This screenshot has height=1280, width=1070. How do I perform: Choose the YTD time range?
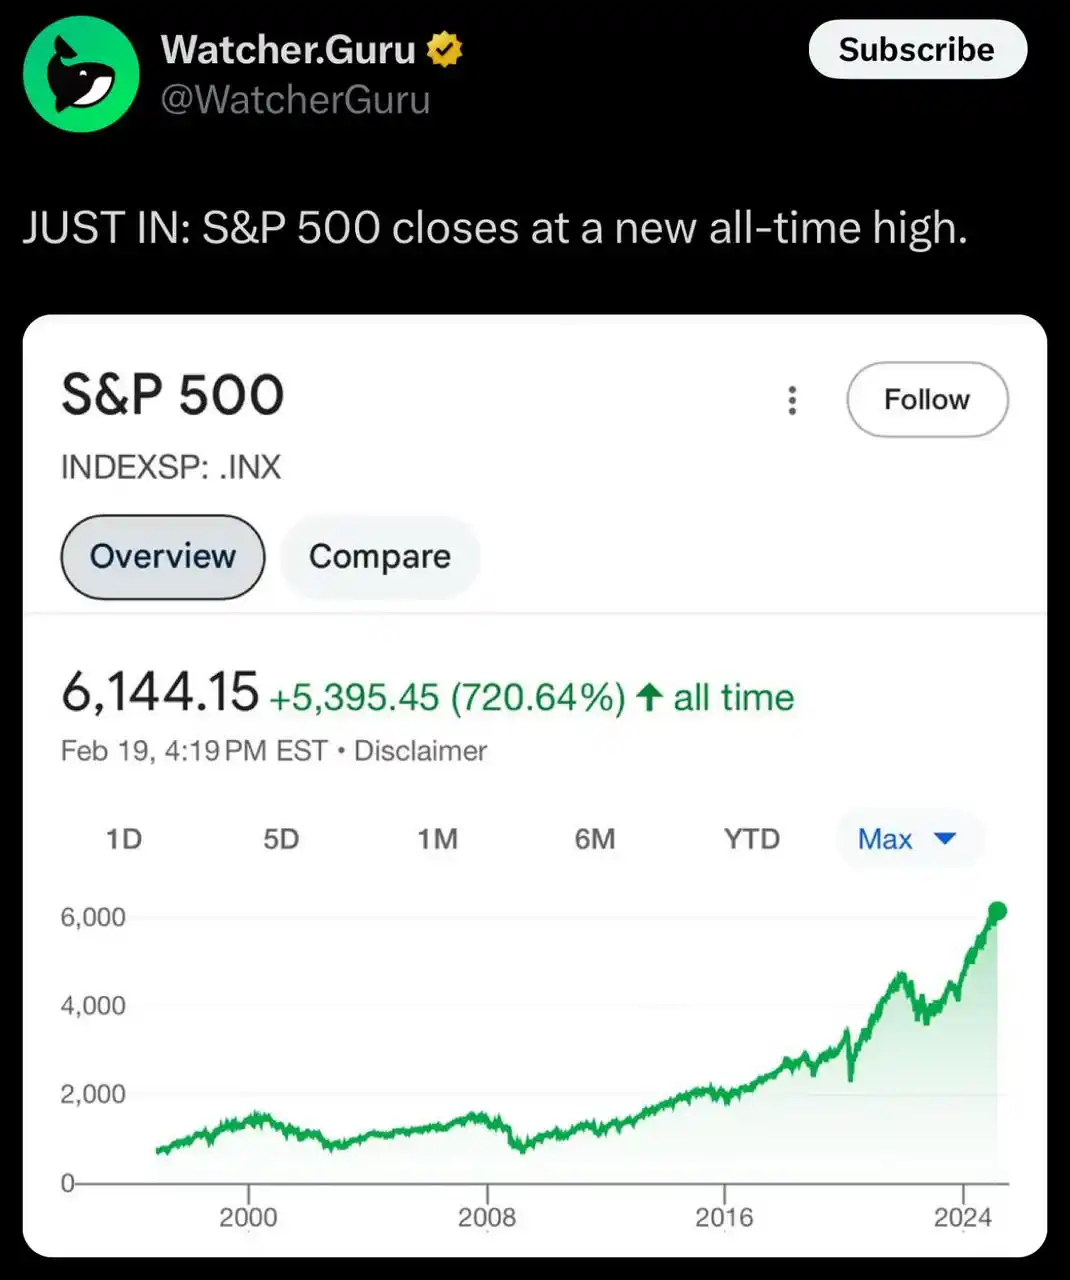point(752,838)
